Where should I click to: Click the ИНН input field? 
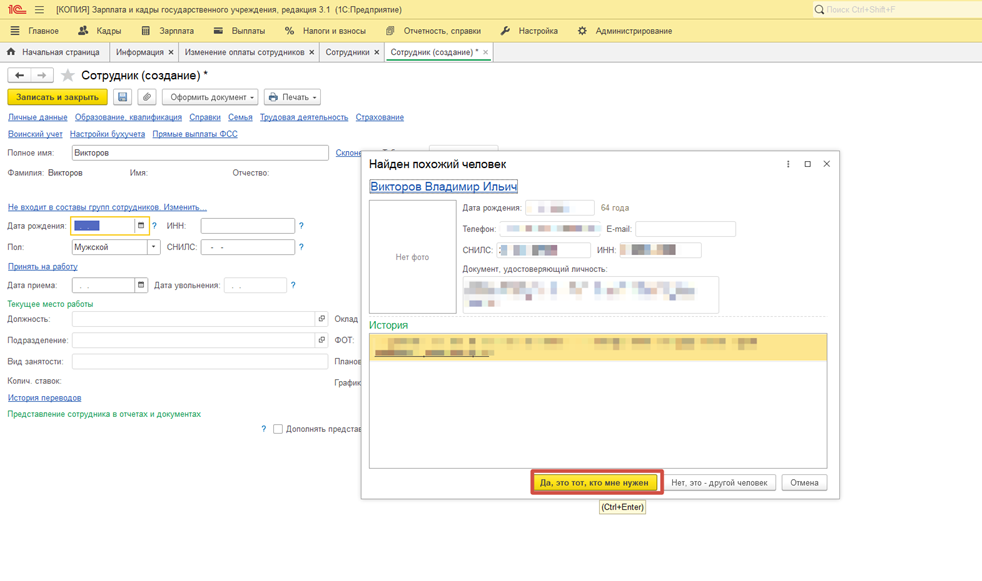click(x=247, y=225)
